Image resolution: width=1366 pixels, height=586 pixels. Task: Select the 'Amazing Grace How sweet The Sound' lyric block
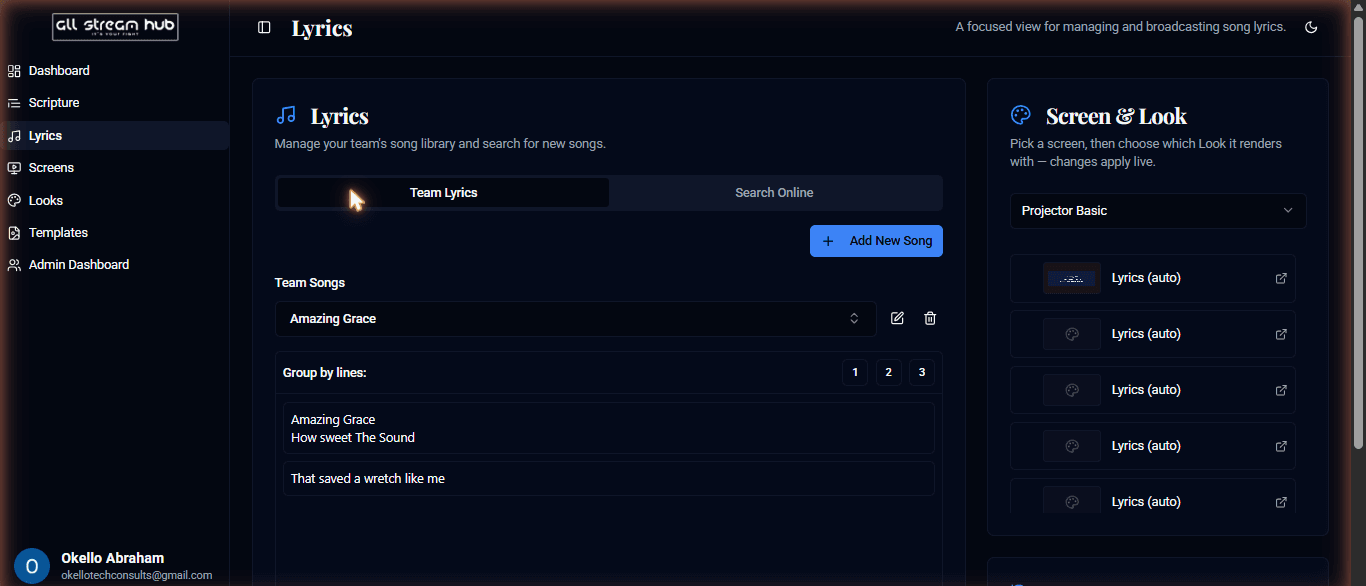click(x=608, y=428)
